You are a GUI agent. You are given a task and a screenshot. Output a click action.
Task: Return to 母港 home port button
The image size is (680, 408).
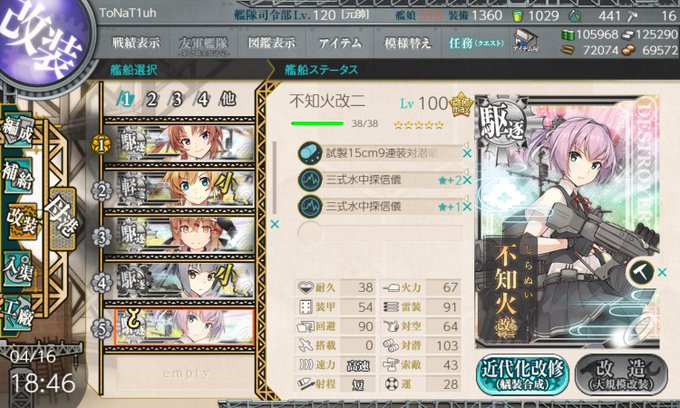point(62,218)
